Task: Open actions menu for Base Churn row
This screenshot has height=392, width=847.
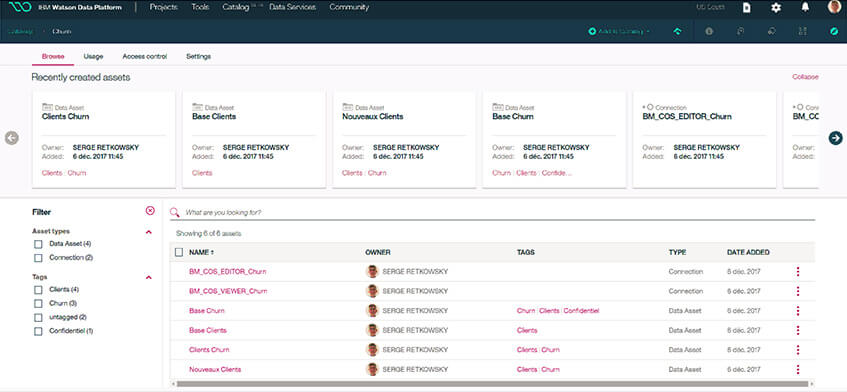Action: [x=798, y=310]
